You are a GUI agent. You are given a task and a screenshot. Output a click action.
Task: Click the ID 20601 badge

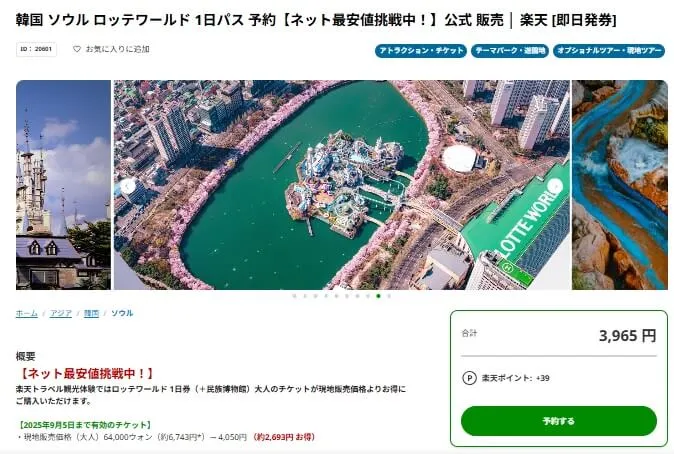[36, 49]
